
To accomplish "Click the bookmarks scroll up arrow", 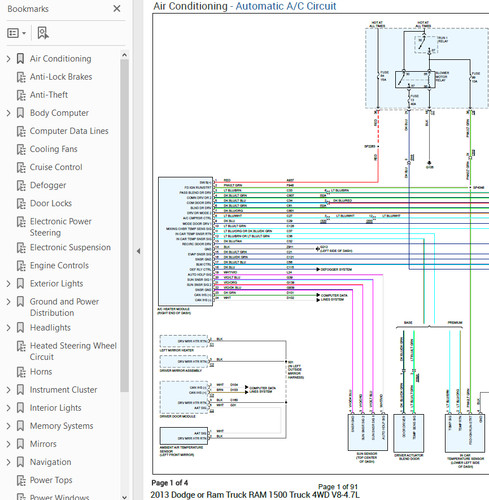I will 124,55.
